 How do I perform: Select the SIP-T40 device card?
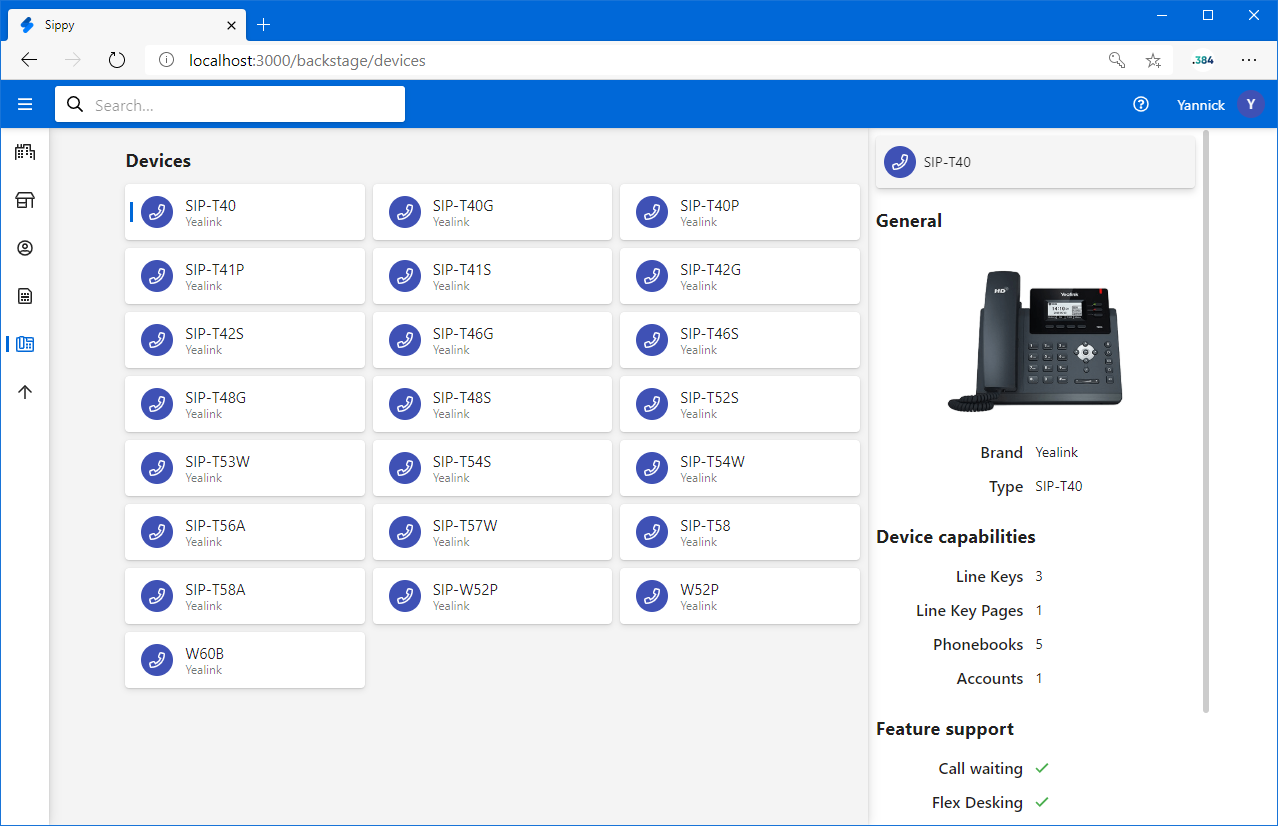pos(245,212)
